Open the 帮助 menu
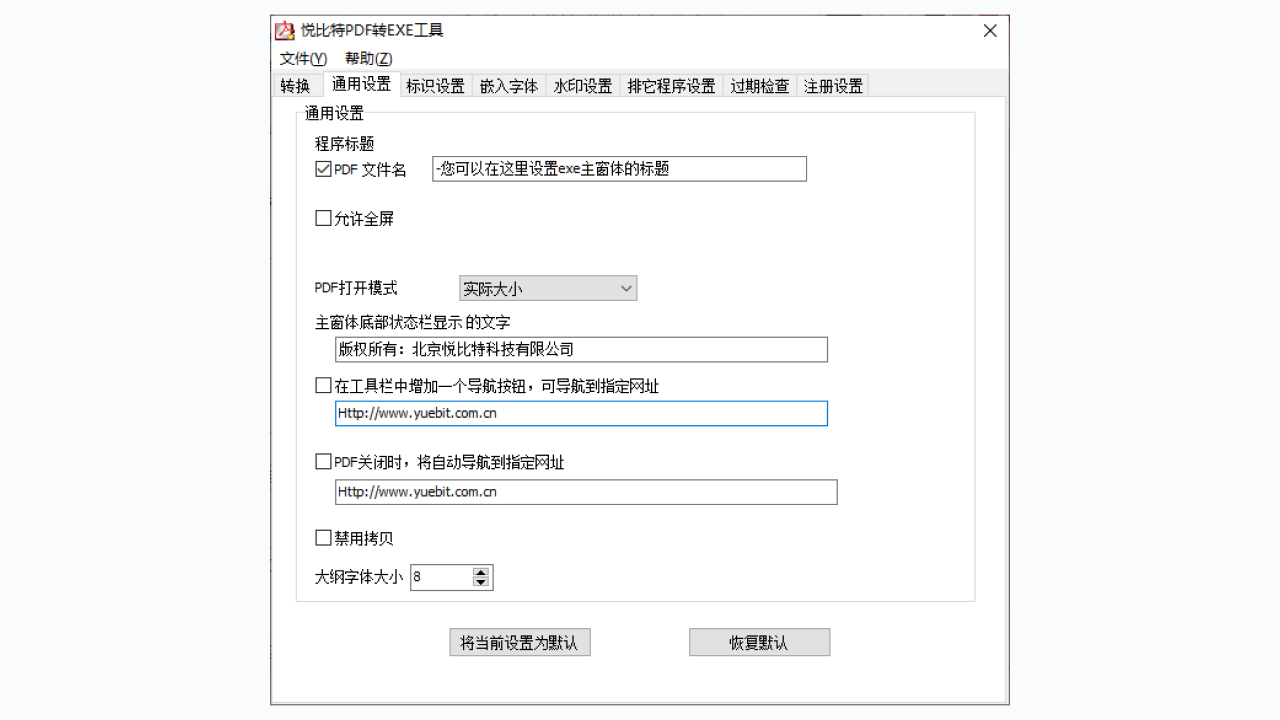The height and width of the screenshot is (720, 1280). [x=366, y=59]
